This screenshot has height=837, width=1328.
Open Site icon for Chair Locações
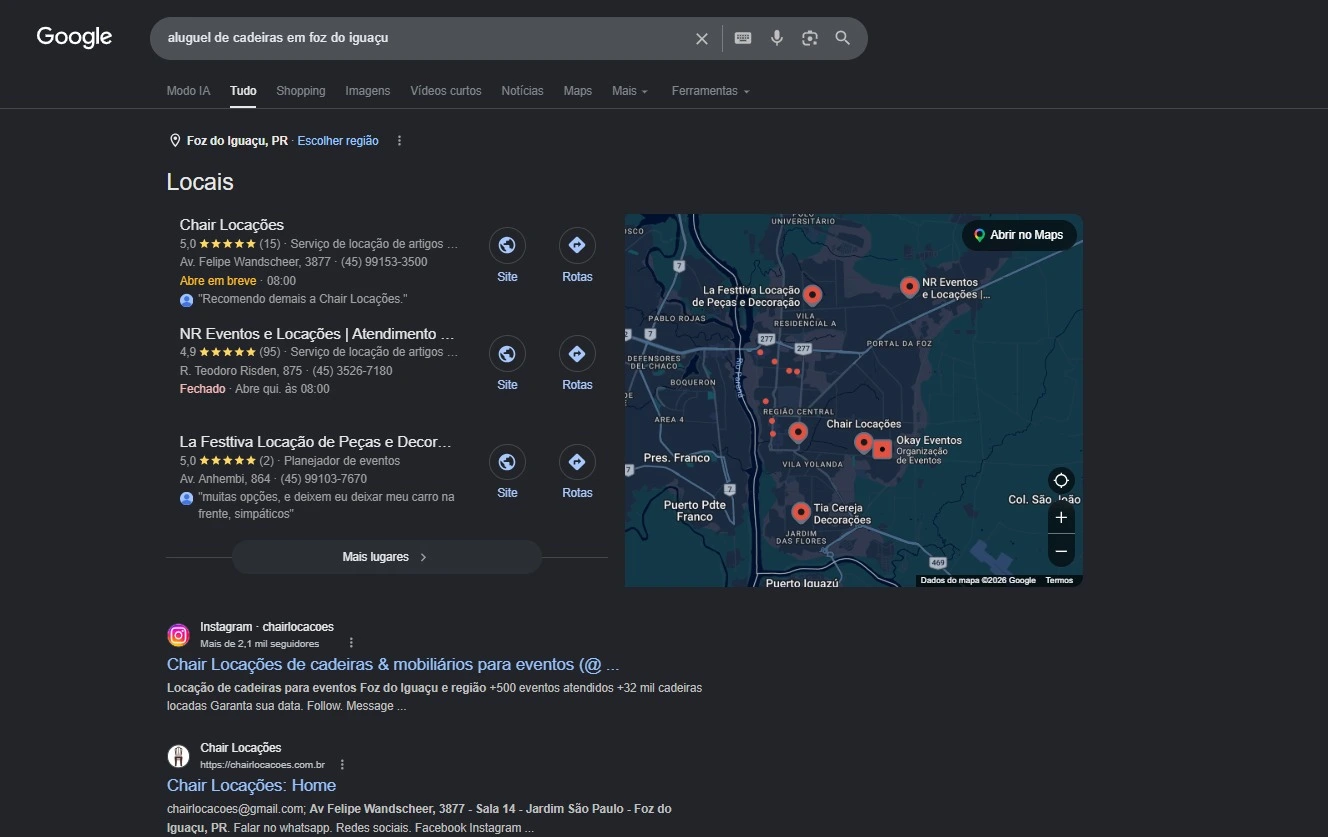tap(507, 245)
